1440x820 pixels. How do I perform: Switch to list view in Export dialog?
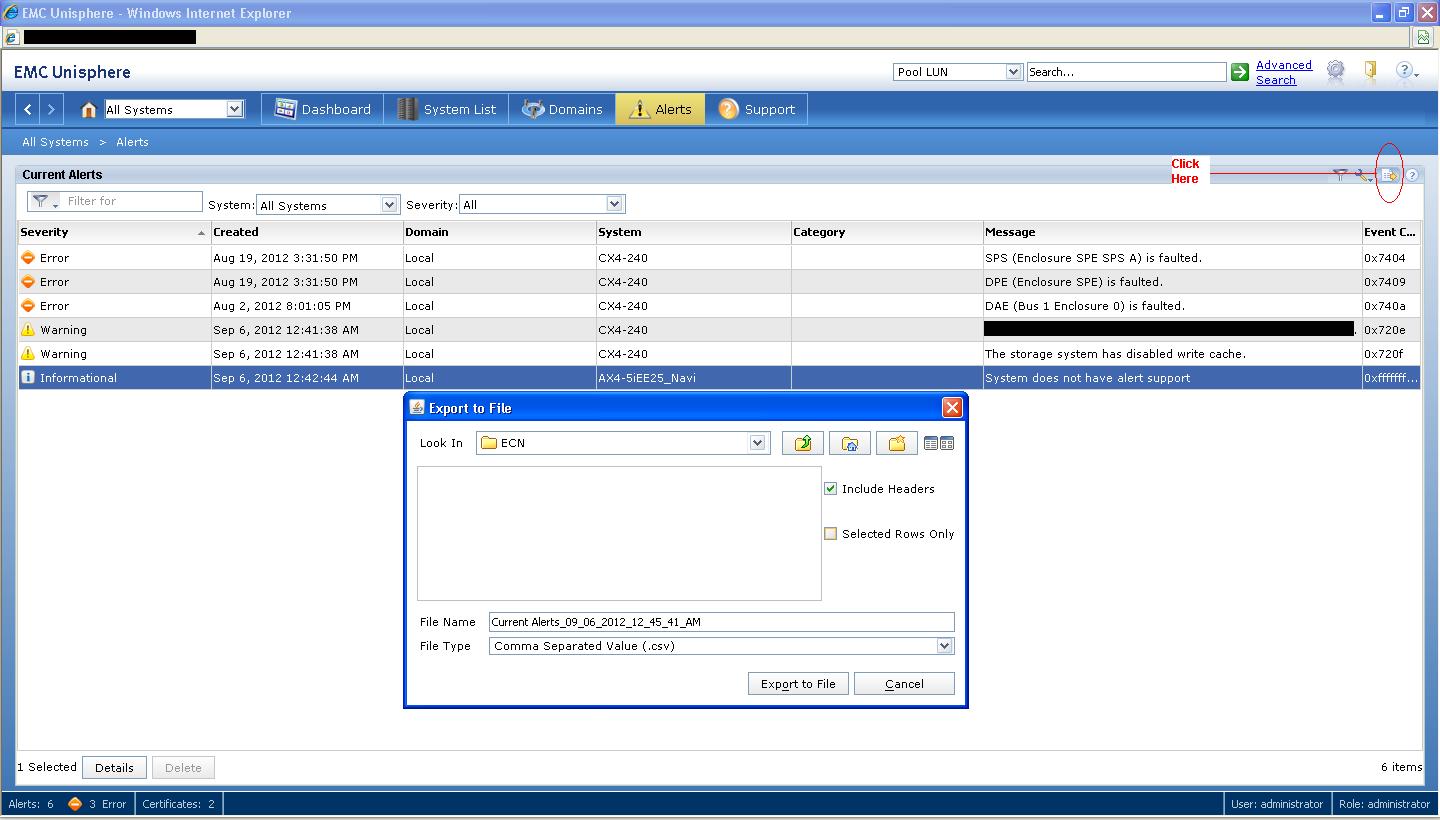point(931,443)
